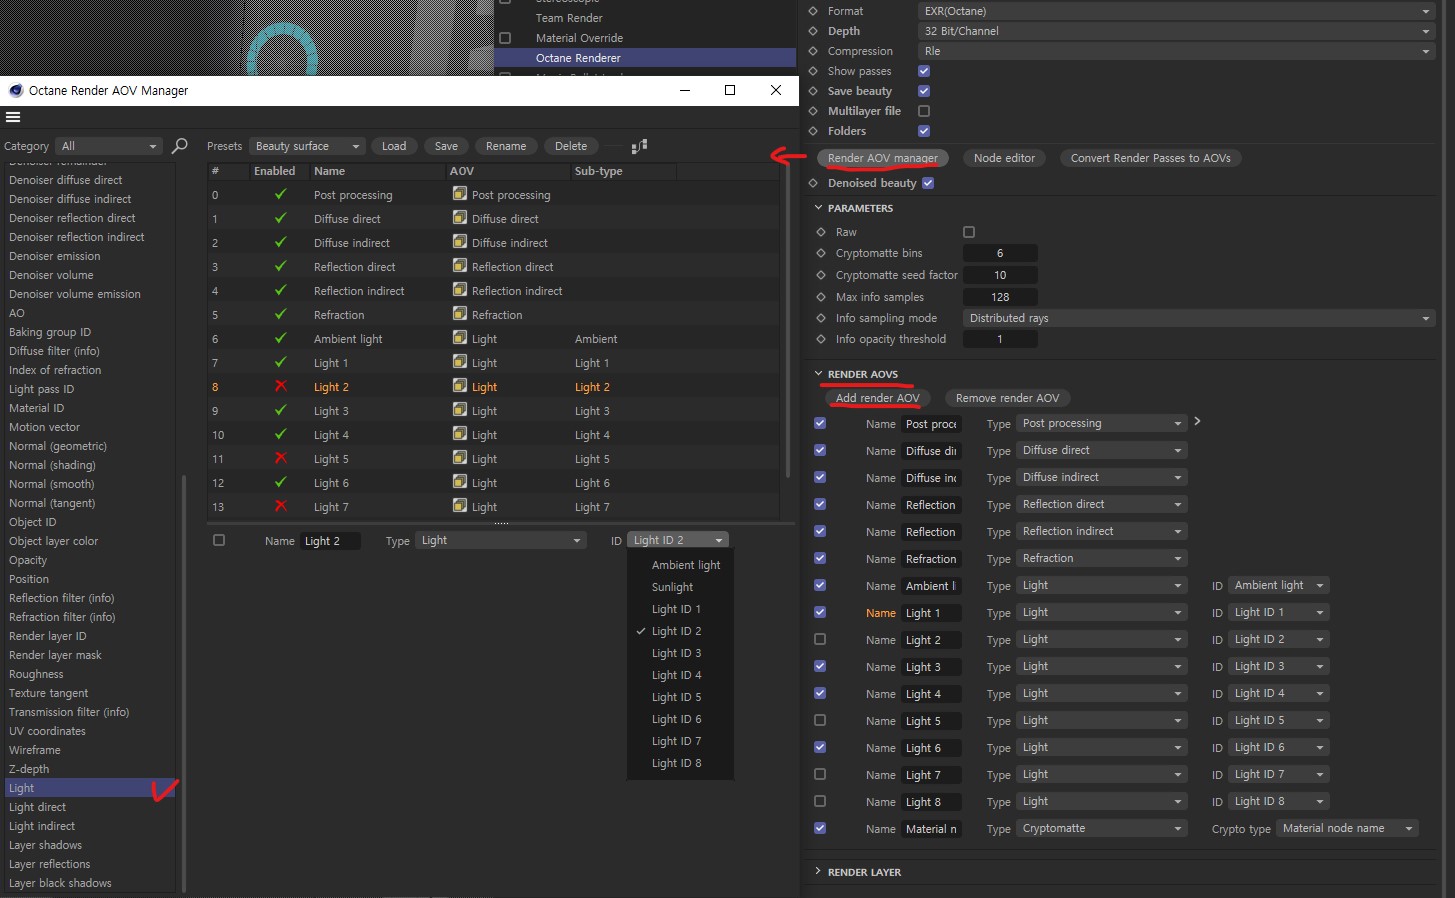
Task: Click AOV icon in Light 6 row
Action: point(460,482)
